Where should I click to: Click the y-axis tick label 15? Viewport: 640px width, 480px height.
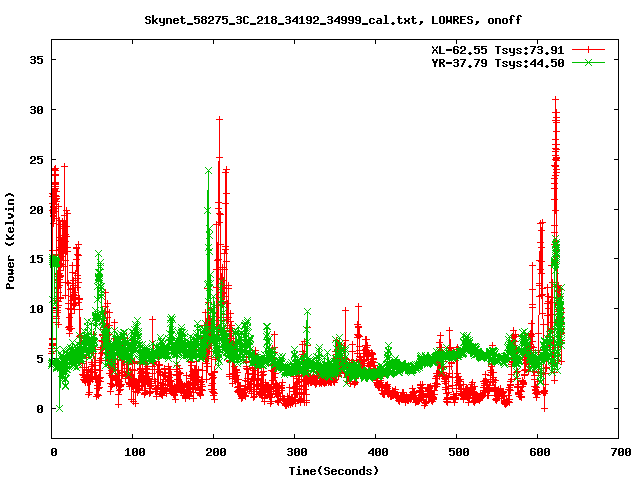point(36,259)
